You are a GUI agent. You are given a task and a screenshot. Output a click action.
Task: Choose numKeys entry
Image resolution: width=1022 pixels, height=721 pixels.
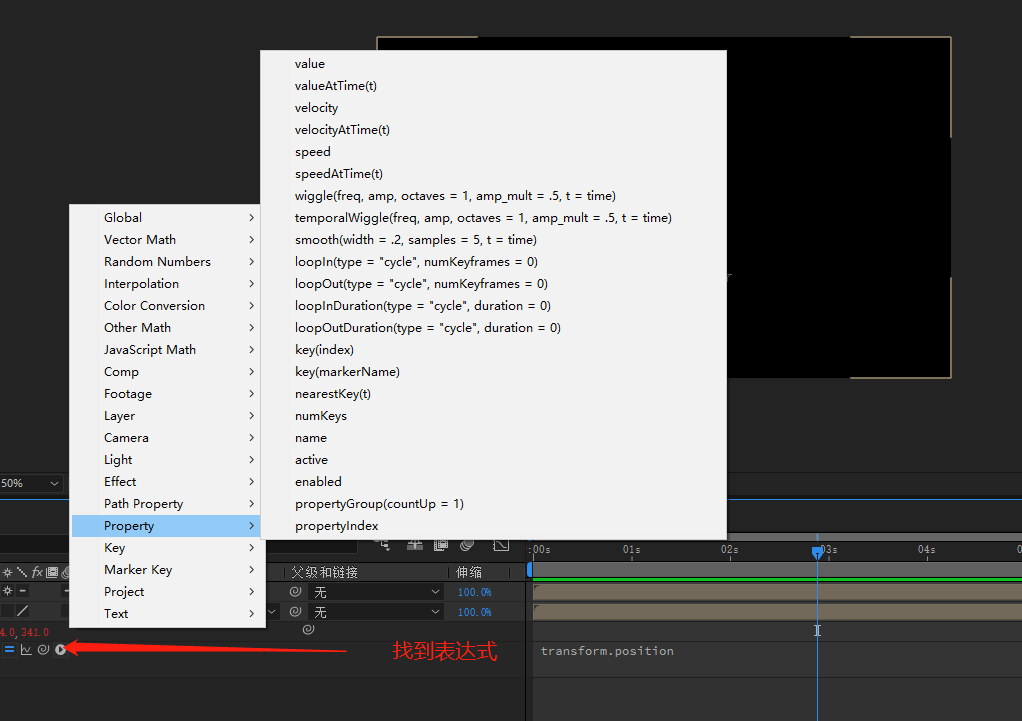click(493, 416)
